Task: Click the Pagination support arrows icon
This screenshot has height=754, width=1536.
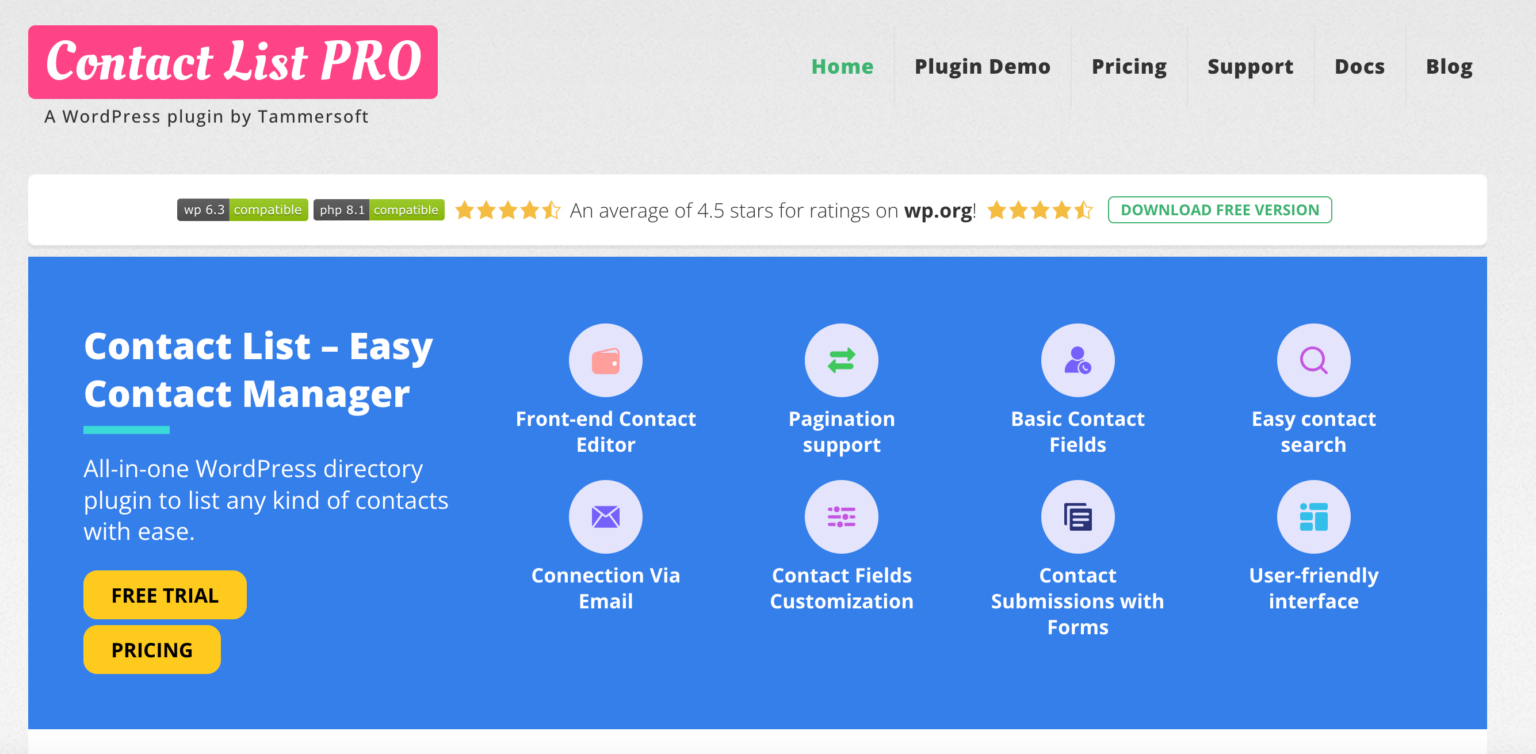Action: [x=841, y=360]
